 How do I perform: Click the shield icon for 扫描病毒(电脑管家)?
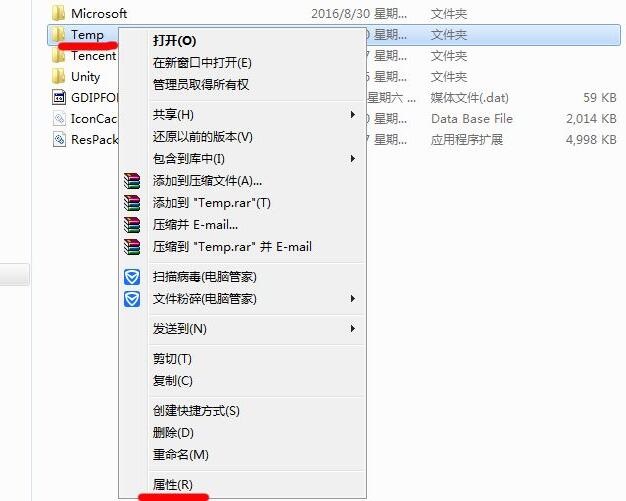132,277
